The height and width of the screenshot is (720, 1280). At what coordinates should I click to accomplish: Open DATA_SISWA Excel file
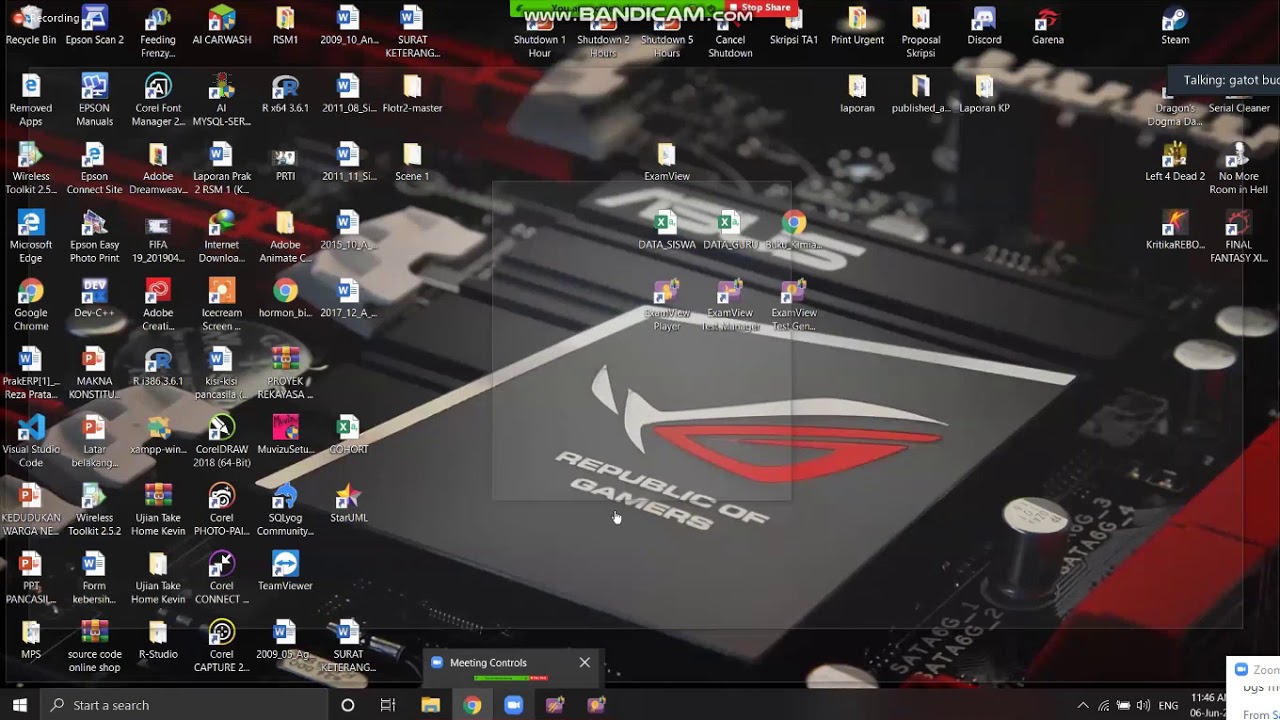tap(667, 231)
